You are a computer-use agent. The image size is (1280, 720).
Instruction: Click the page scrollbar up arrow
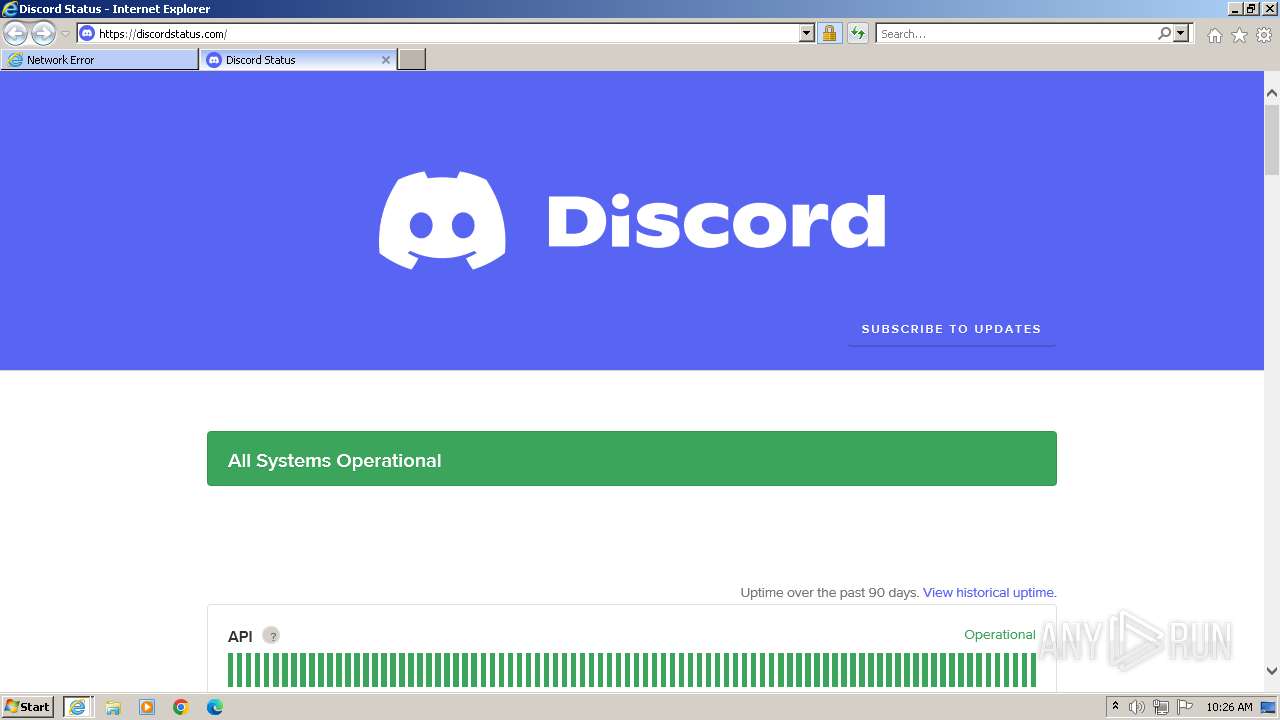[1272, 93]
